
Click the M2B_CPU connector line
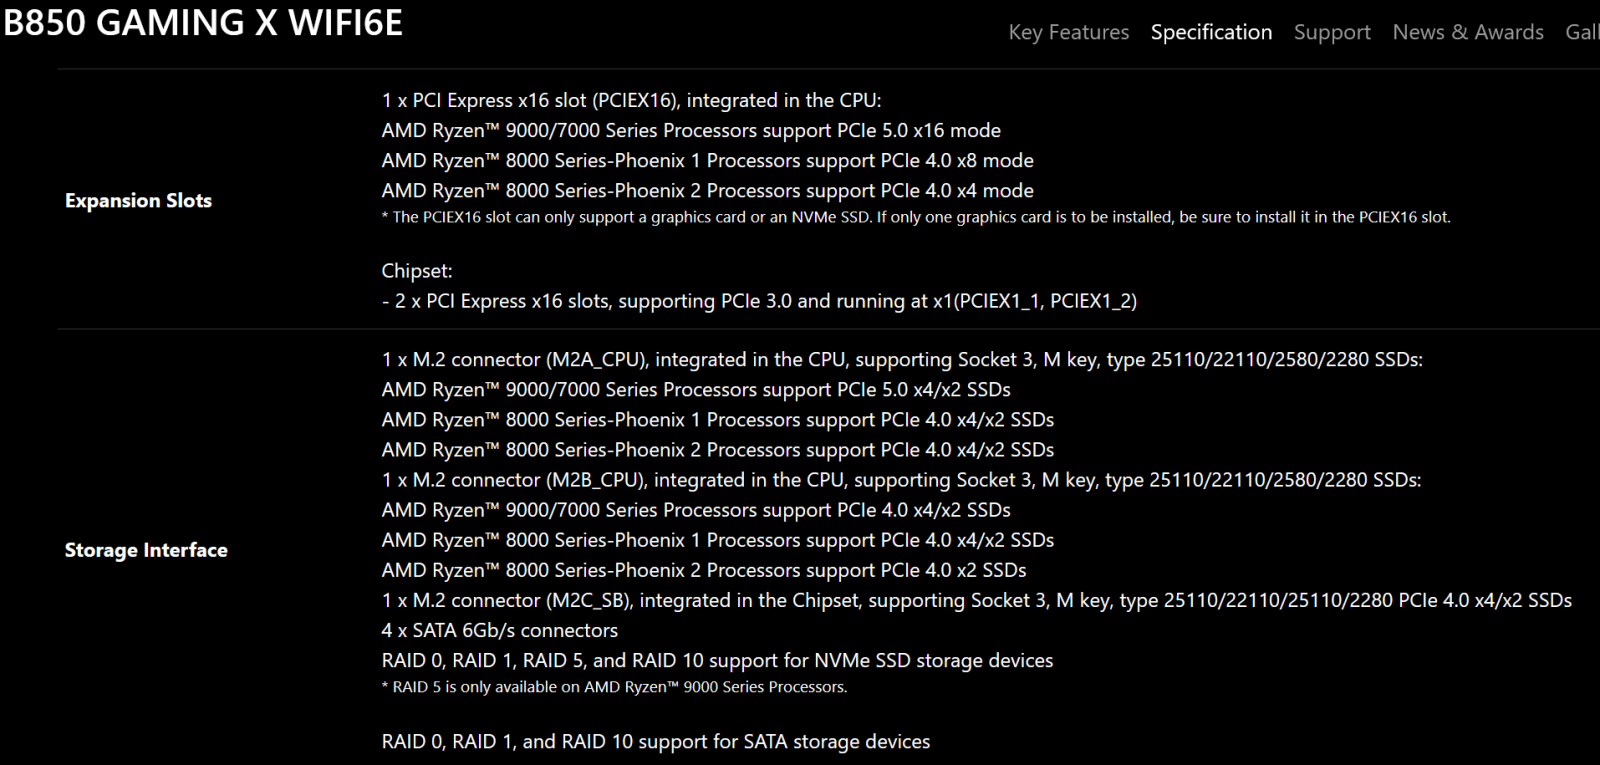coord(901,480)
